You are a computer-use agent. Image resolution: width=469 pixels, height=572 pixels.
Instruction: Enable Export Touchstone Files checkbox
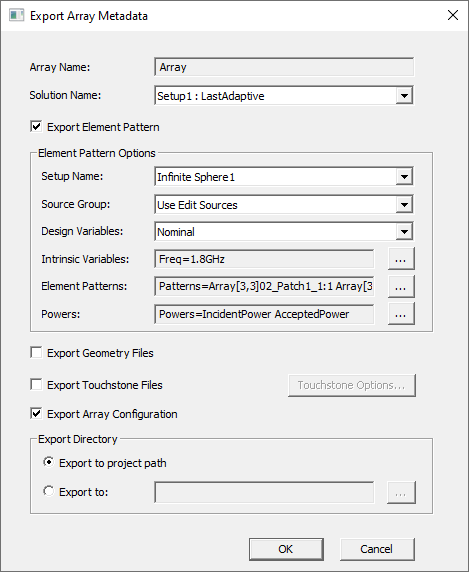pos(36,384)
